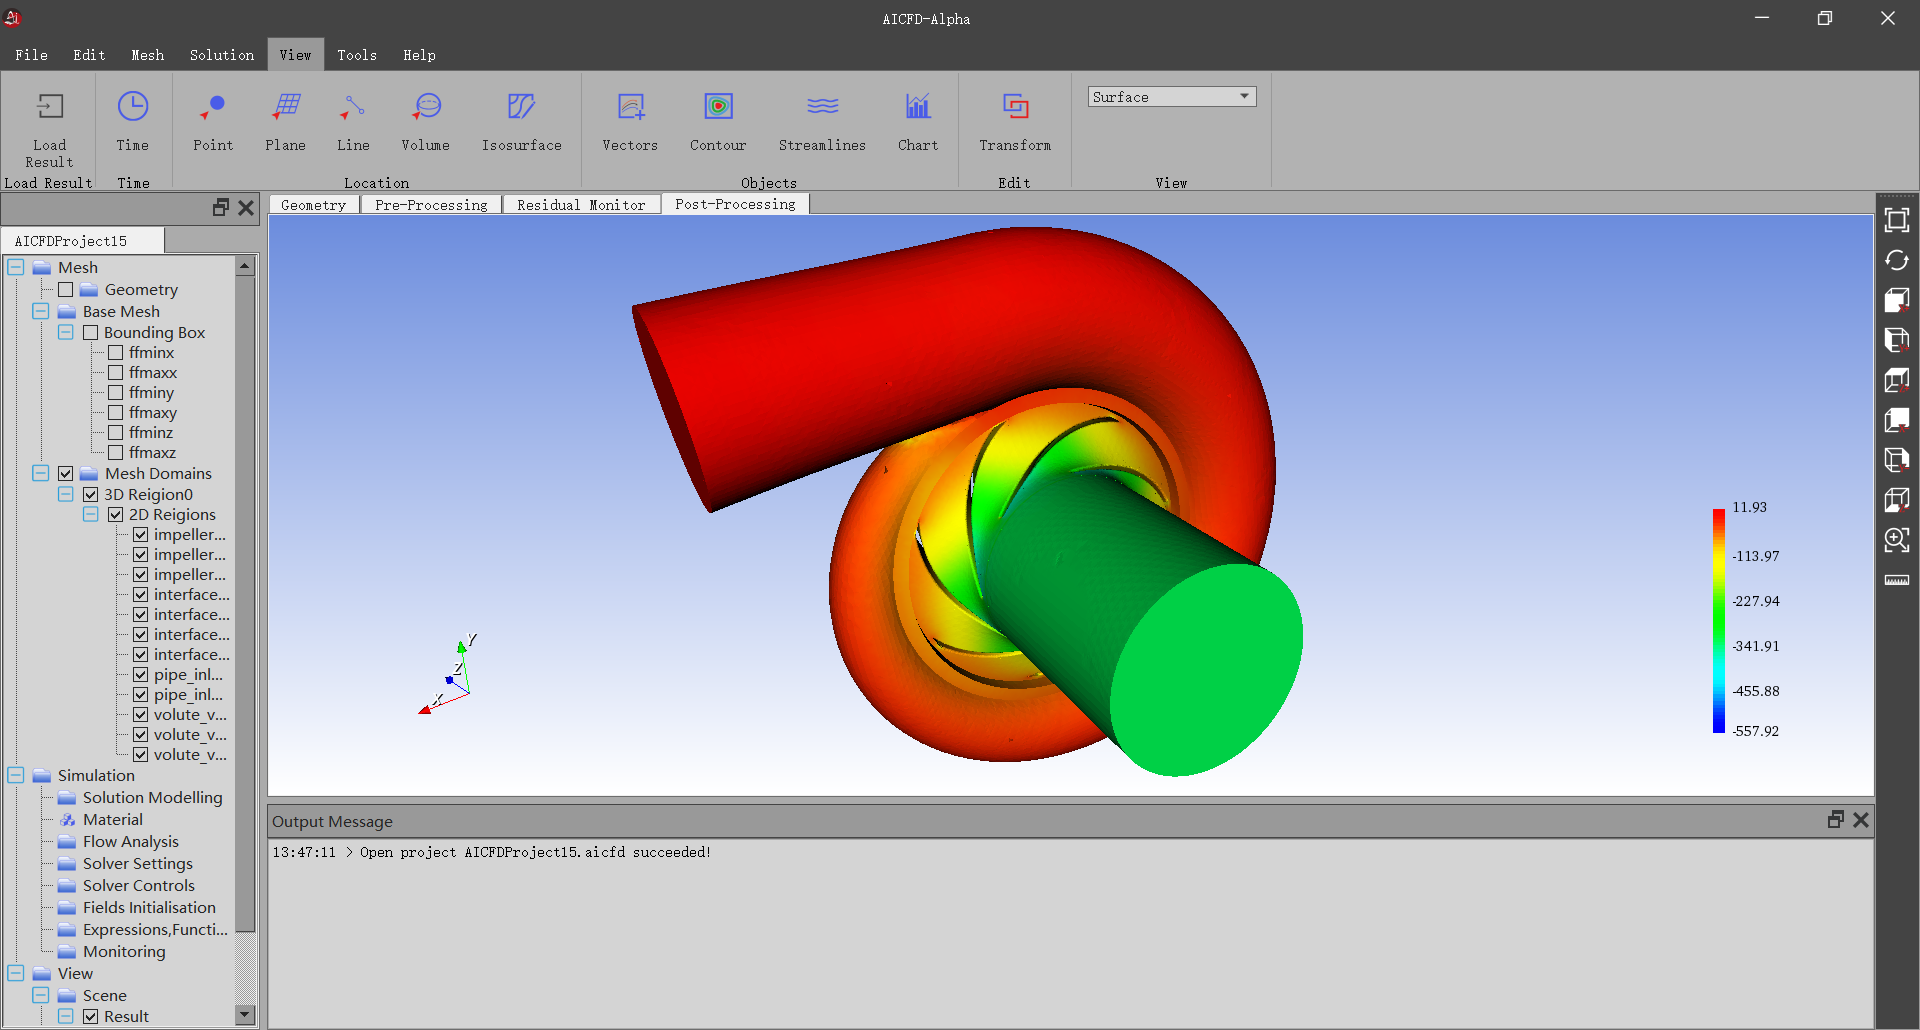Select the third cube view orientation icon

click(x=1897, y=380)
